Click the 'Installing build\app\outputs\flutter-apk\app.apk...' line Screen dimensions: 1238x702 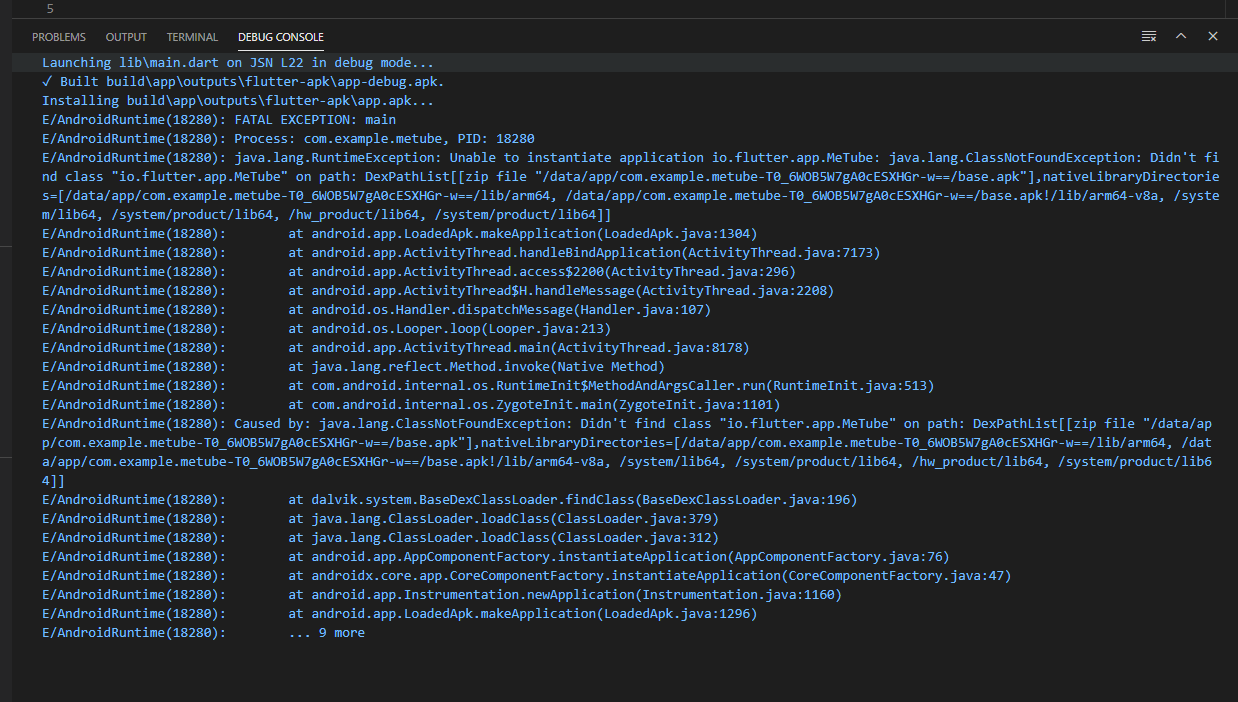[238, 100]
